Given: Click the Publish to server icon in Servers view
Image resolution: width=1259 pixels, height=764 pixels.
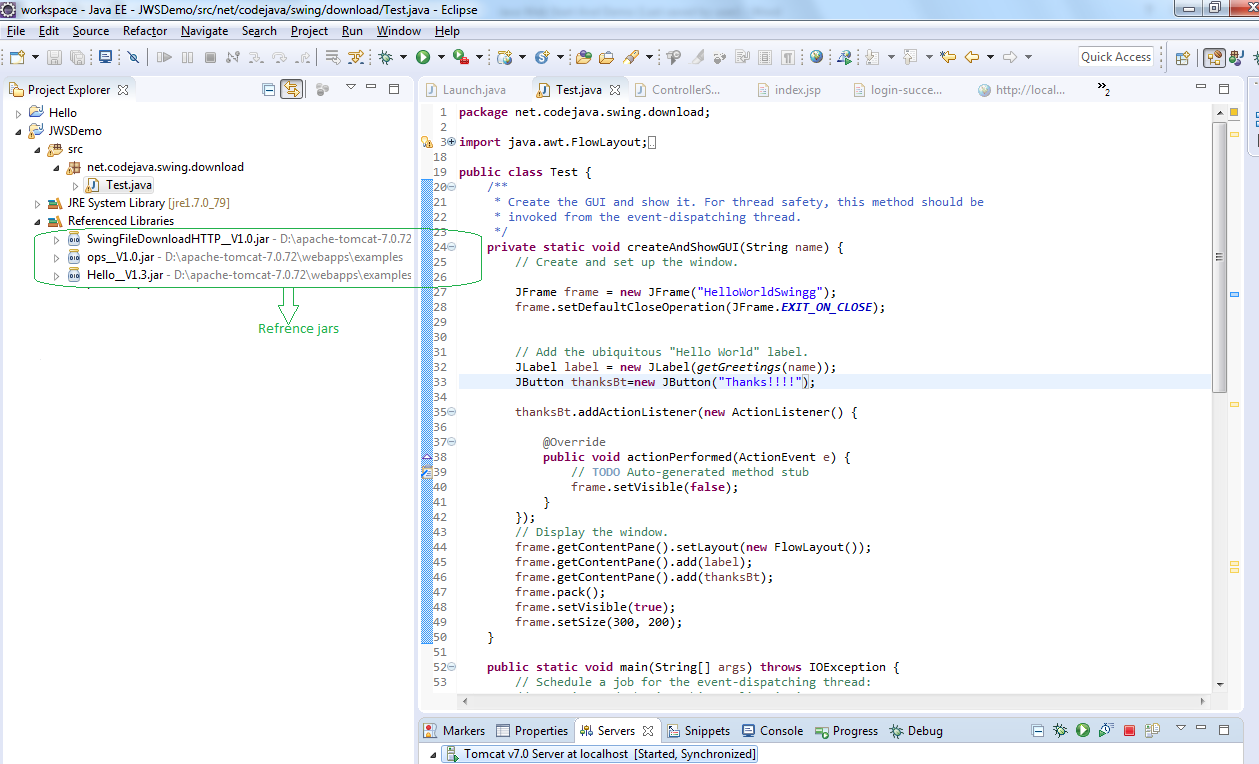Looking at the screenshot, I should pos(1152,731).
